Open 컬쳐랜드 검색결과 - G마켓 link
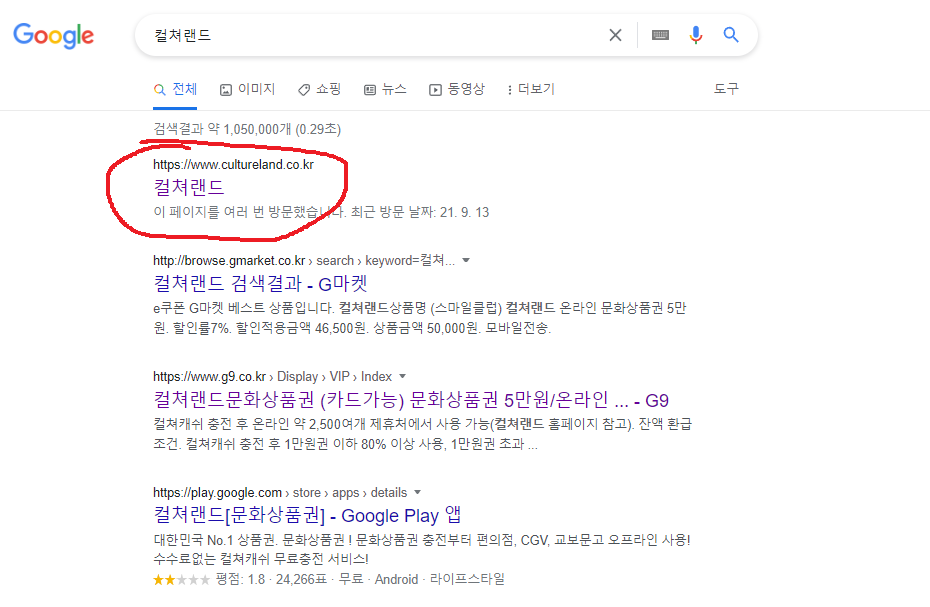Screen dimensions: 930x607 tap(260, 283)
